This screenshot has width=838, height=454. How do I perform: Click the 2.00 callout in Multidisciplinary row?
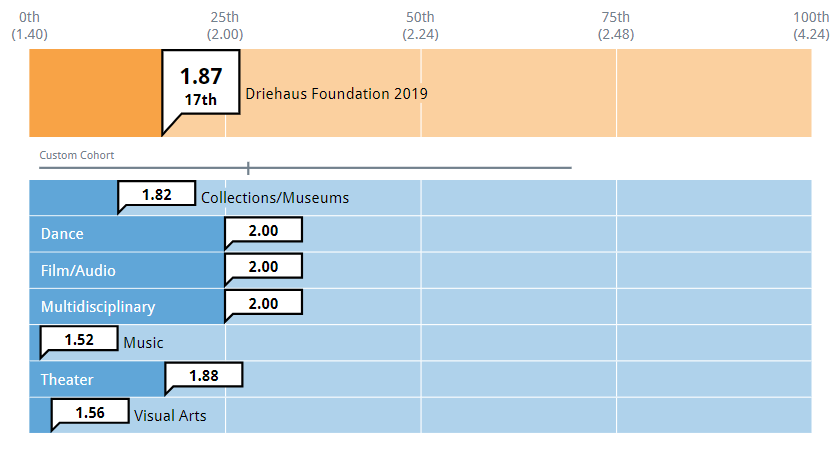(x=263, y=302)
